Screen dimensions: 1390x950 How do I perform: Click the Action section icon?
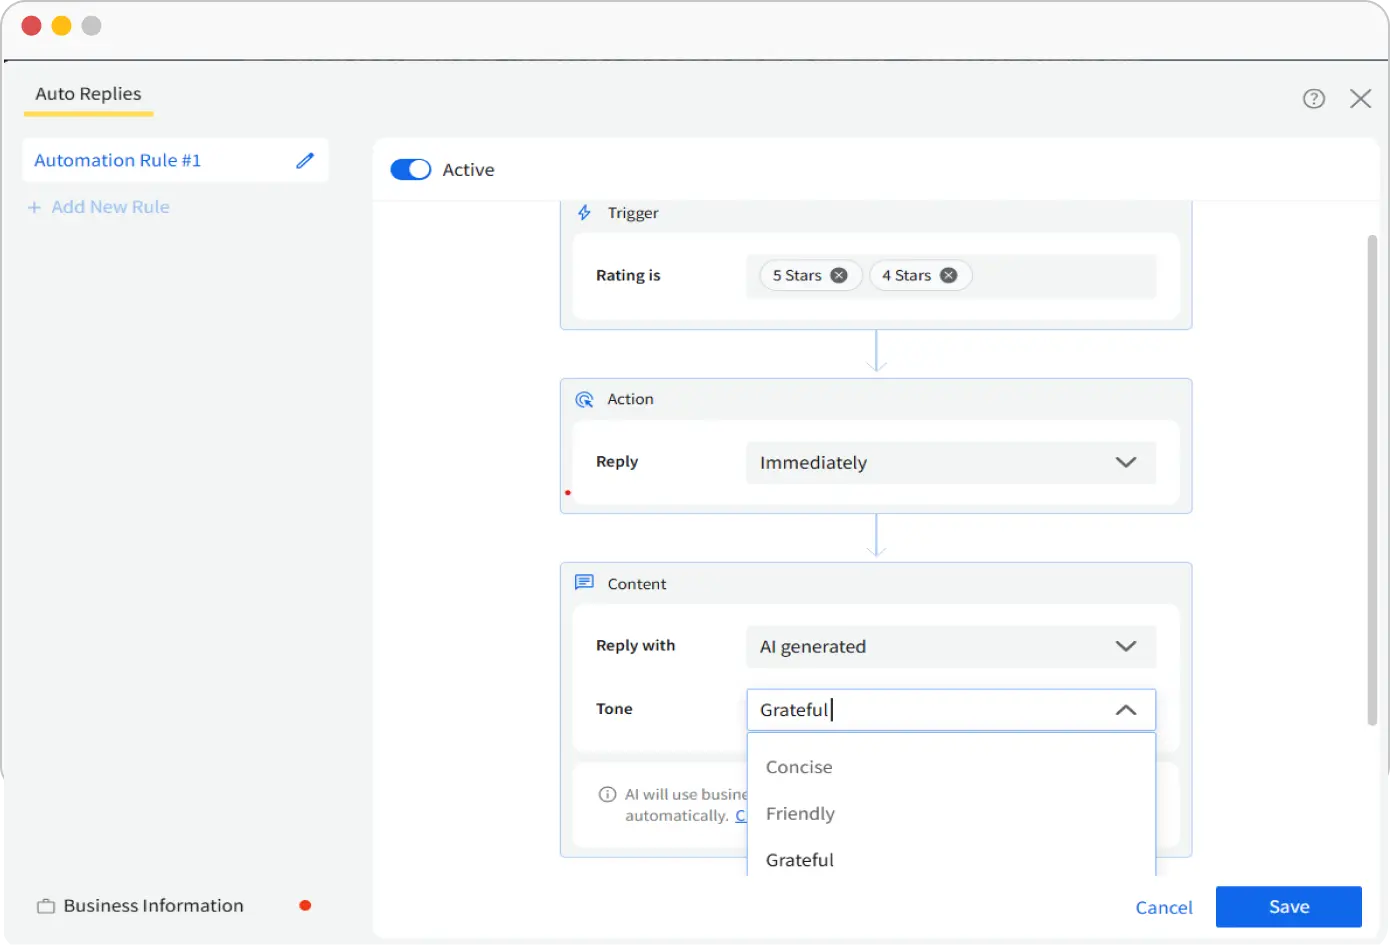click(584, 398)
